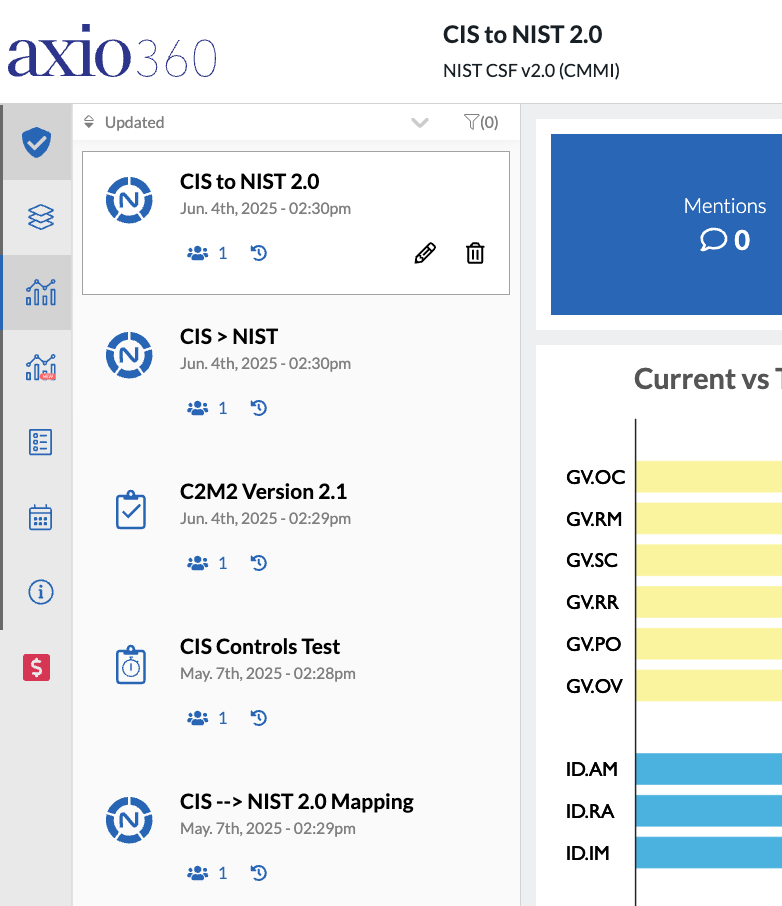
Task: Click the axio360 logo
Action: coord(112,51)
